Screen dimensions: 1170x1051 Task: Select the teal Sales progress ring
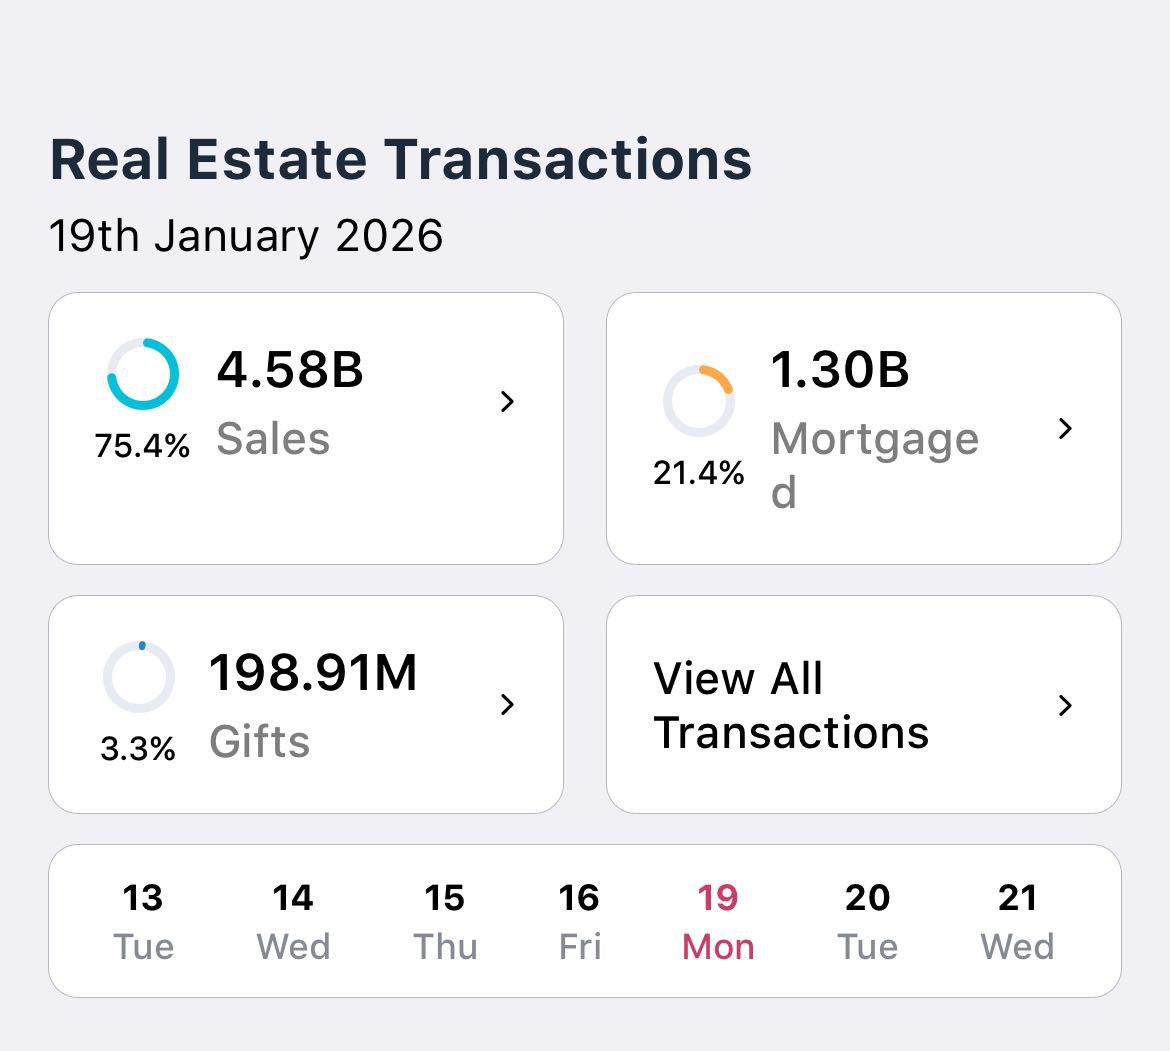[143, 375]
